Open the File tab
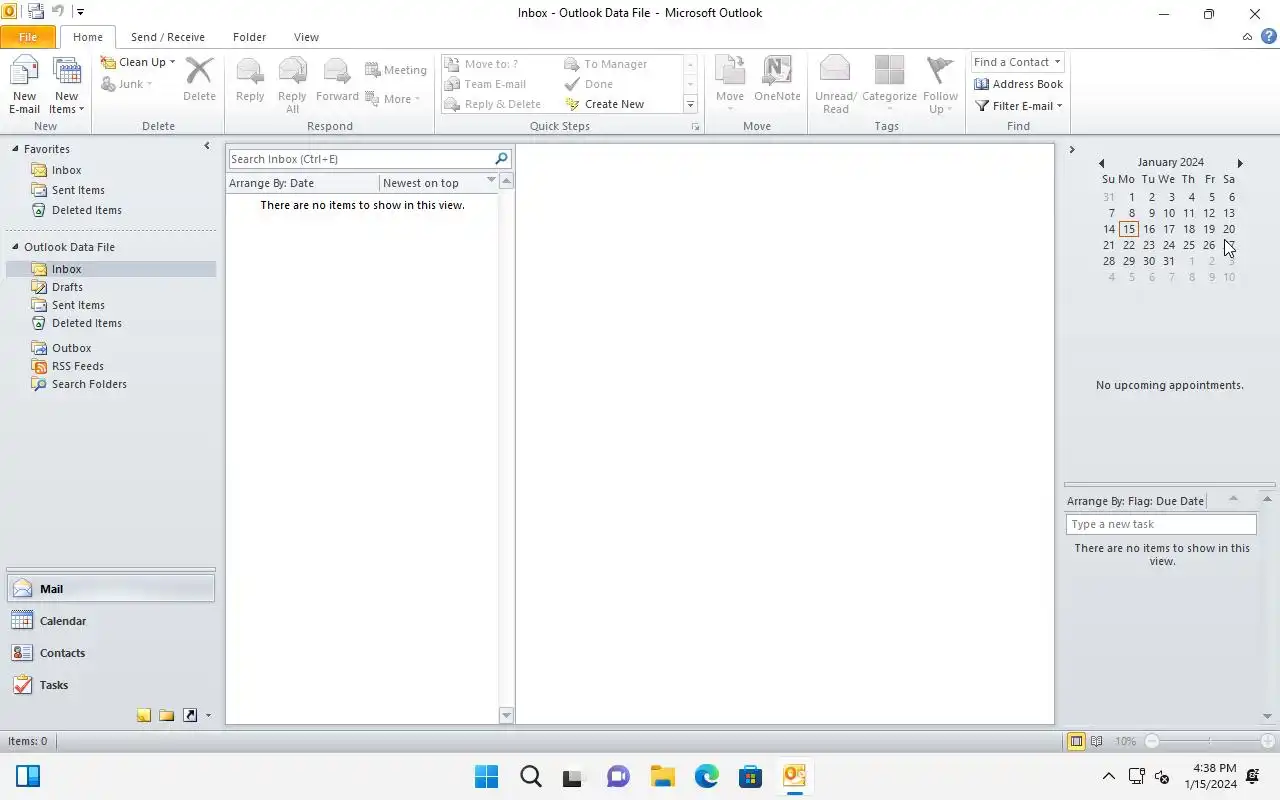This screenshot has width=1280, height=800. point(28,37)
